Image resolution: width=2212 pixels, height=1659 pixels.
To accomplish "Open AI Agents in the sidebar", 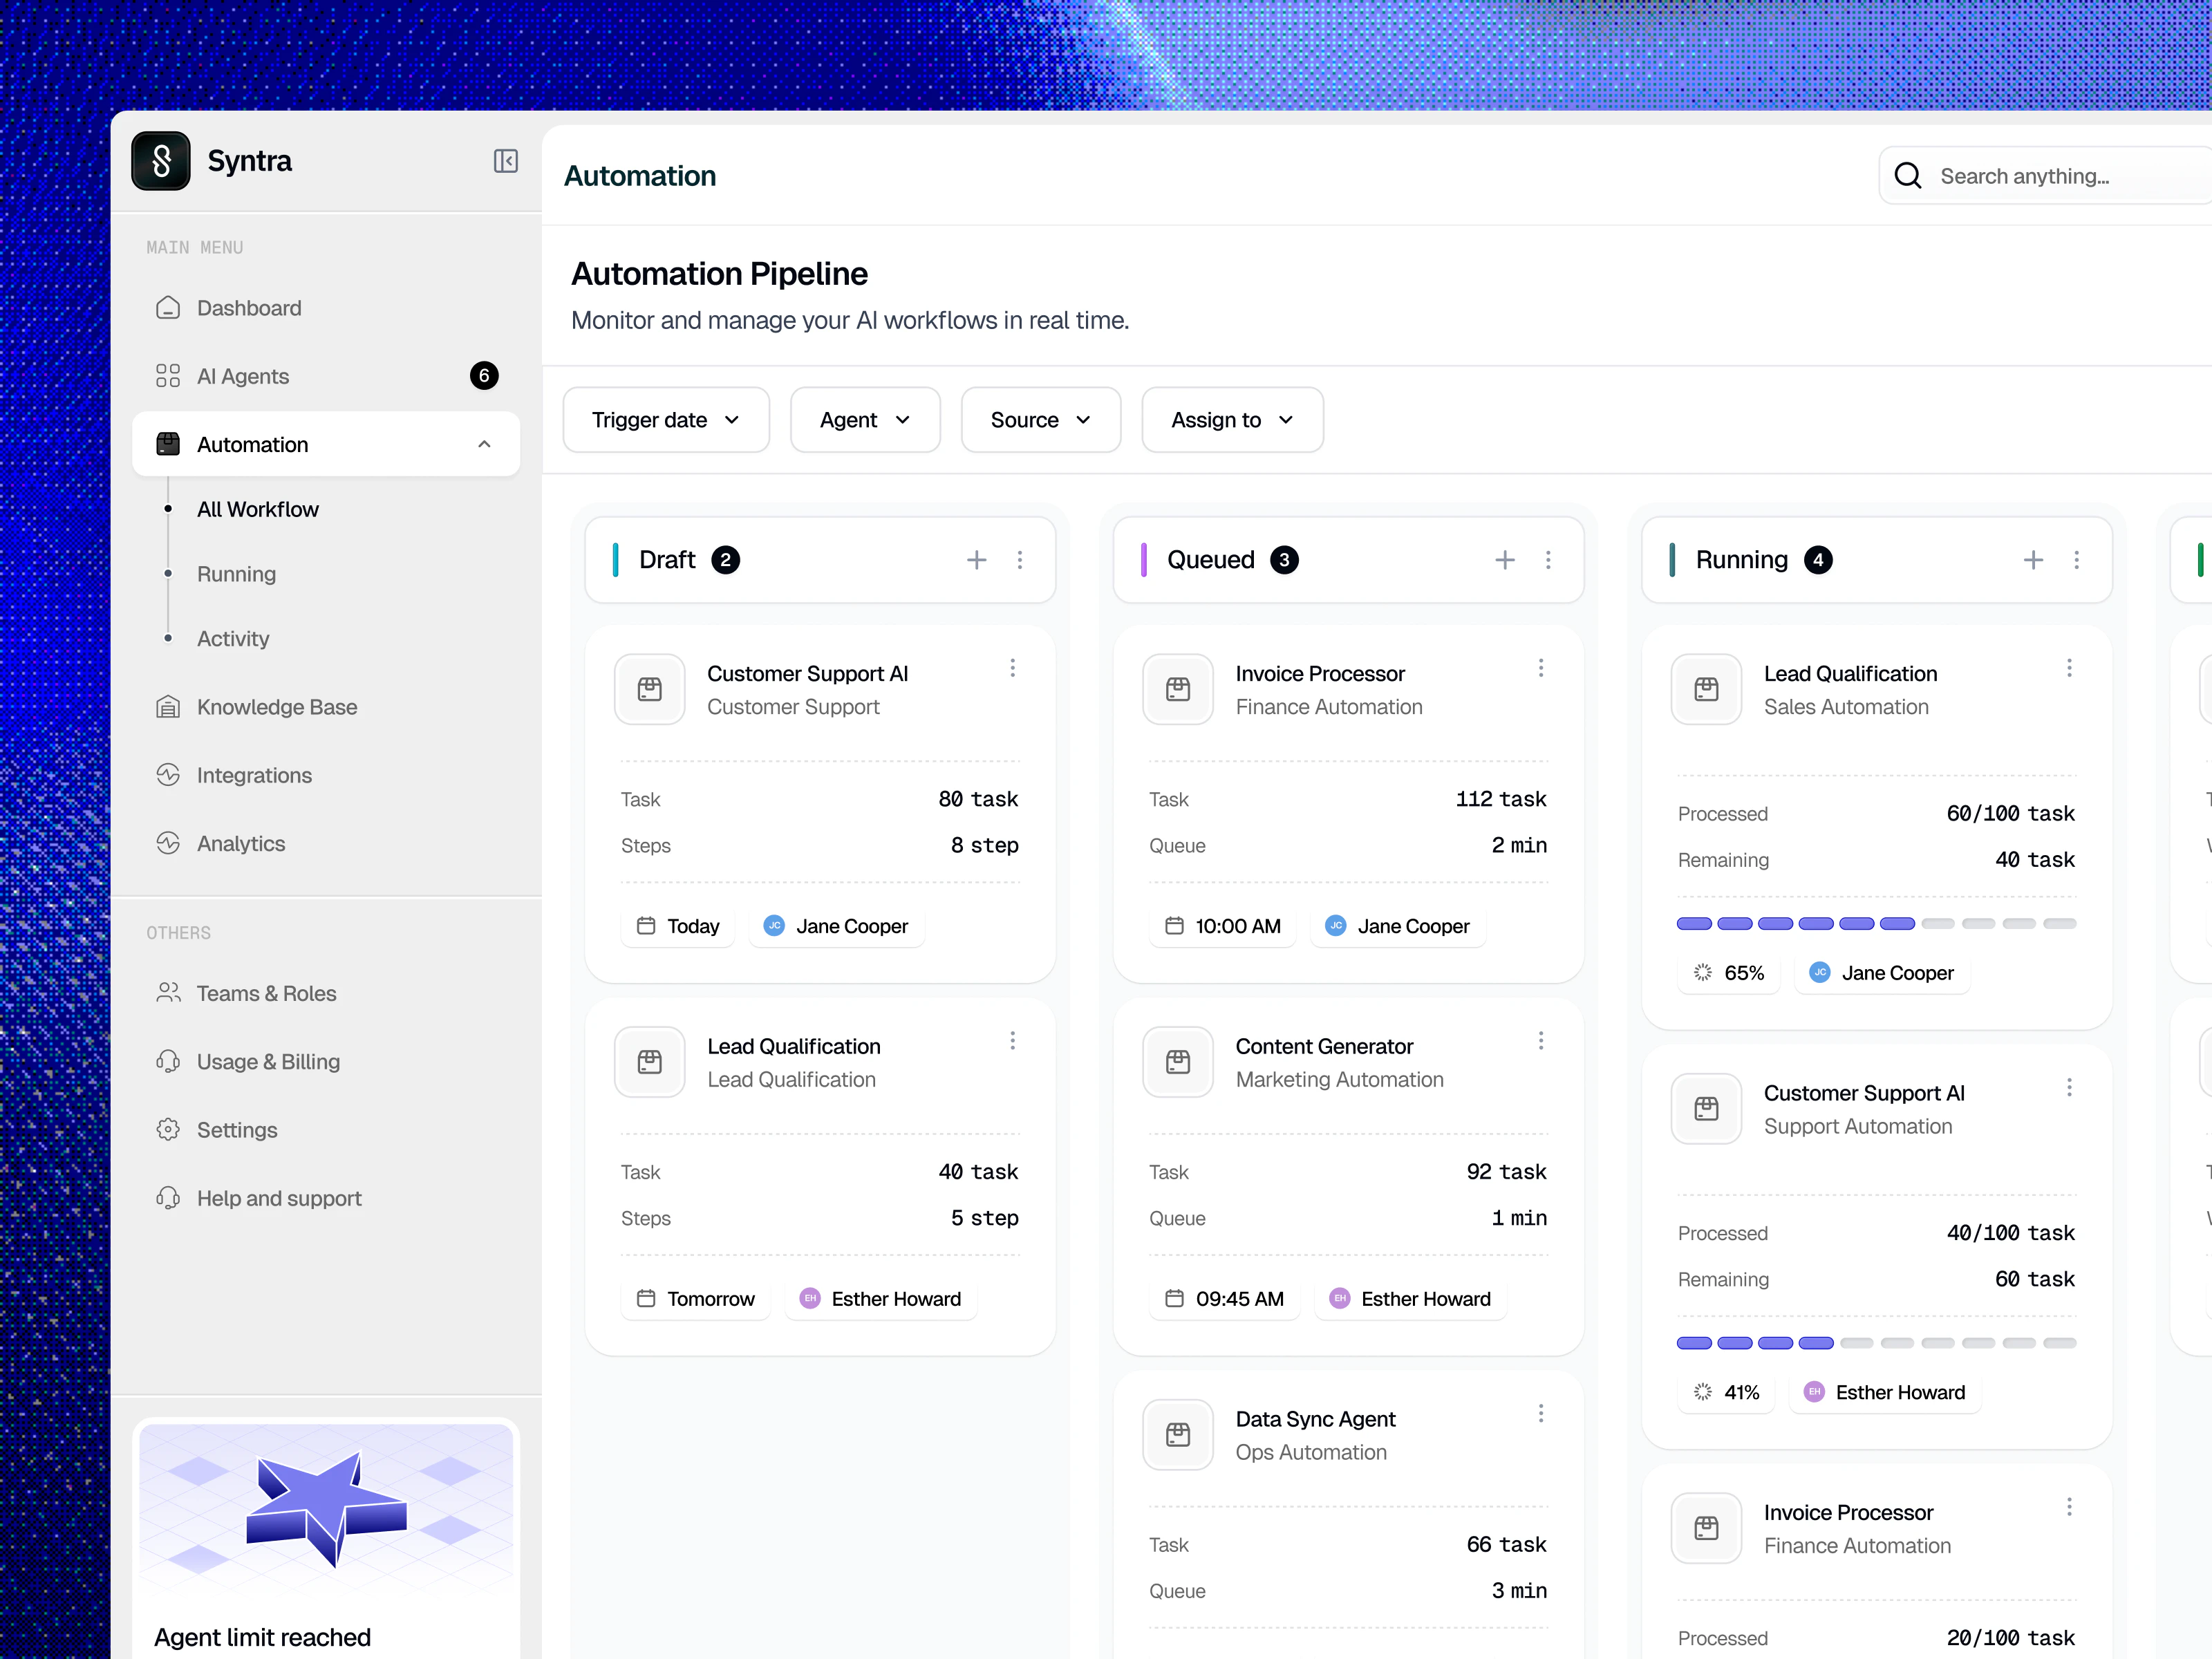I will point(326,376).
